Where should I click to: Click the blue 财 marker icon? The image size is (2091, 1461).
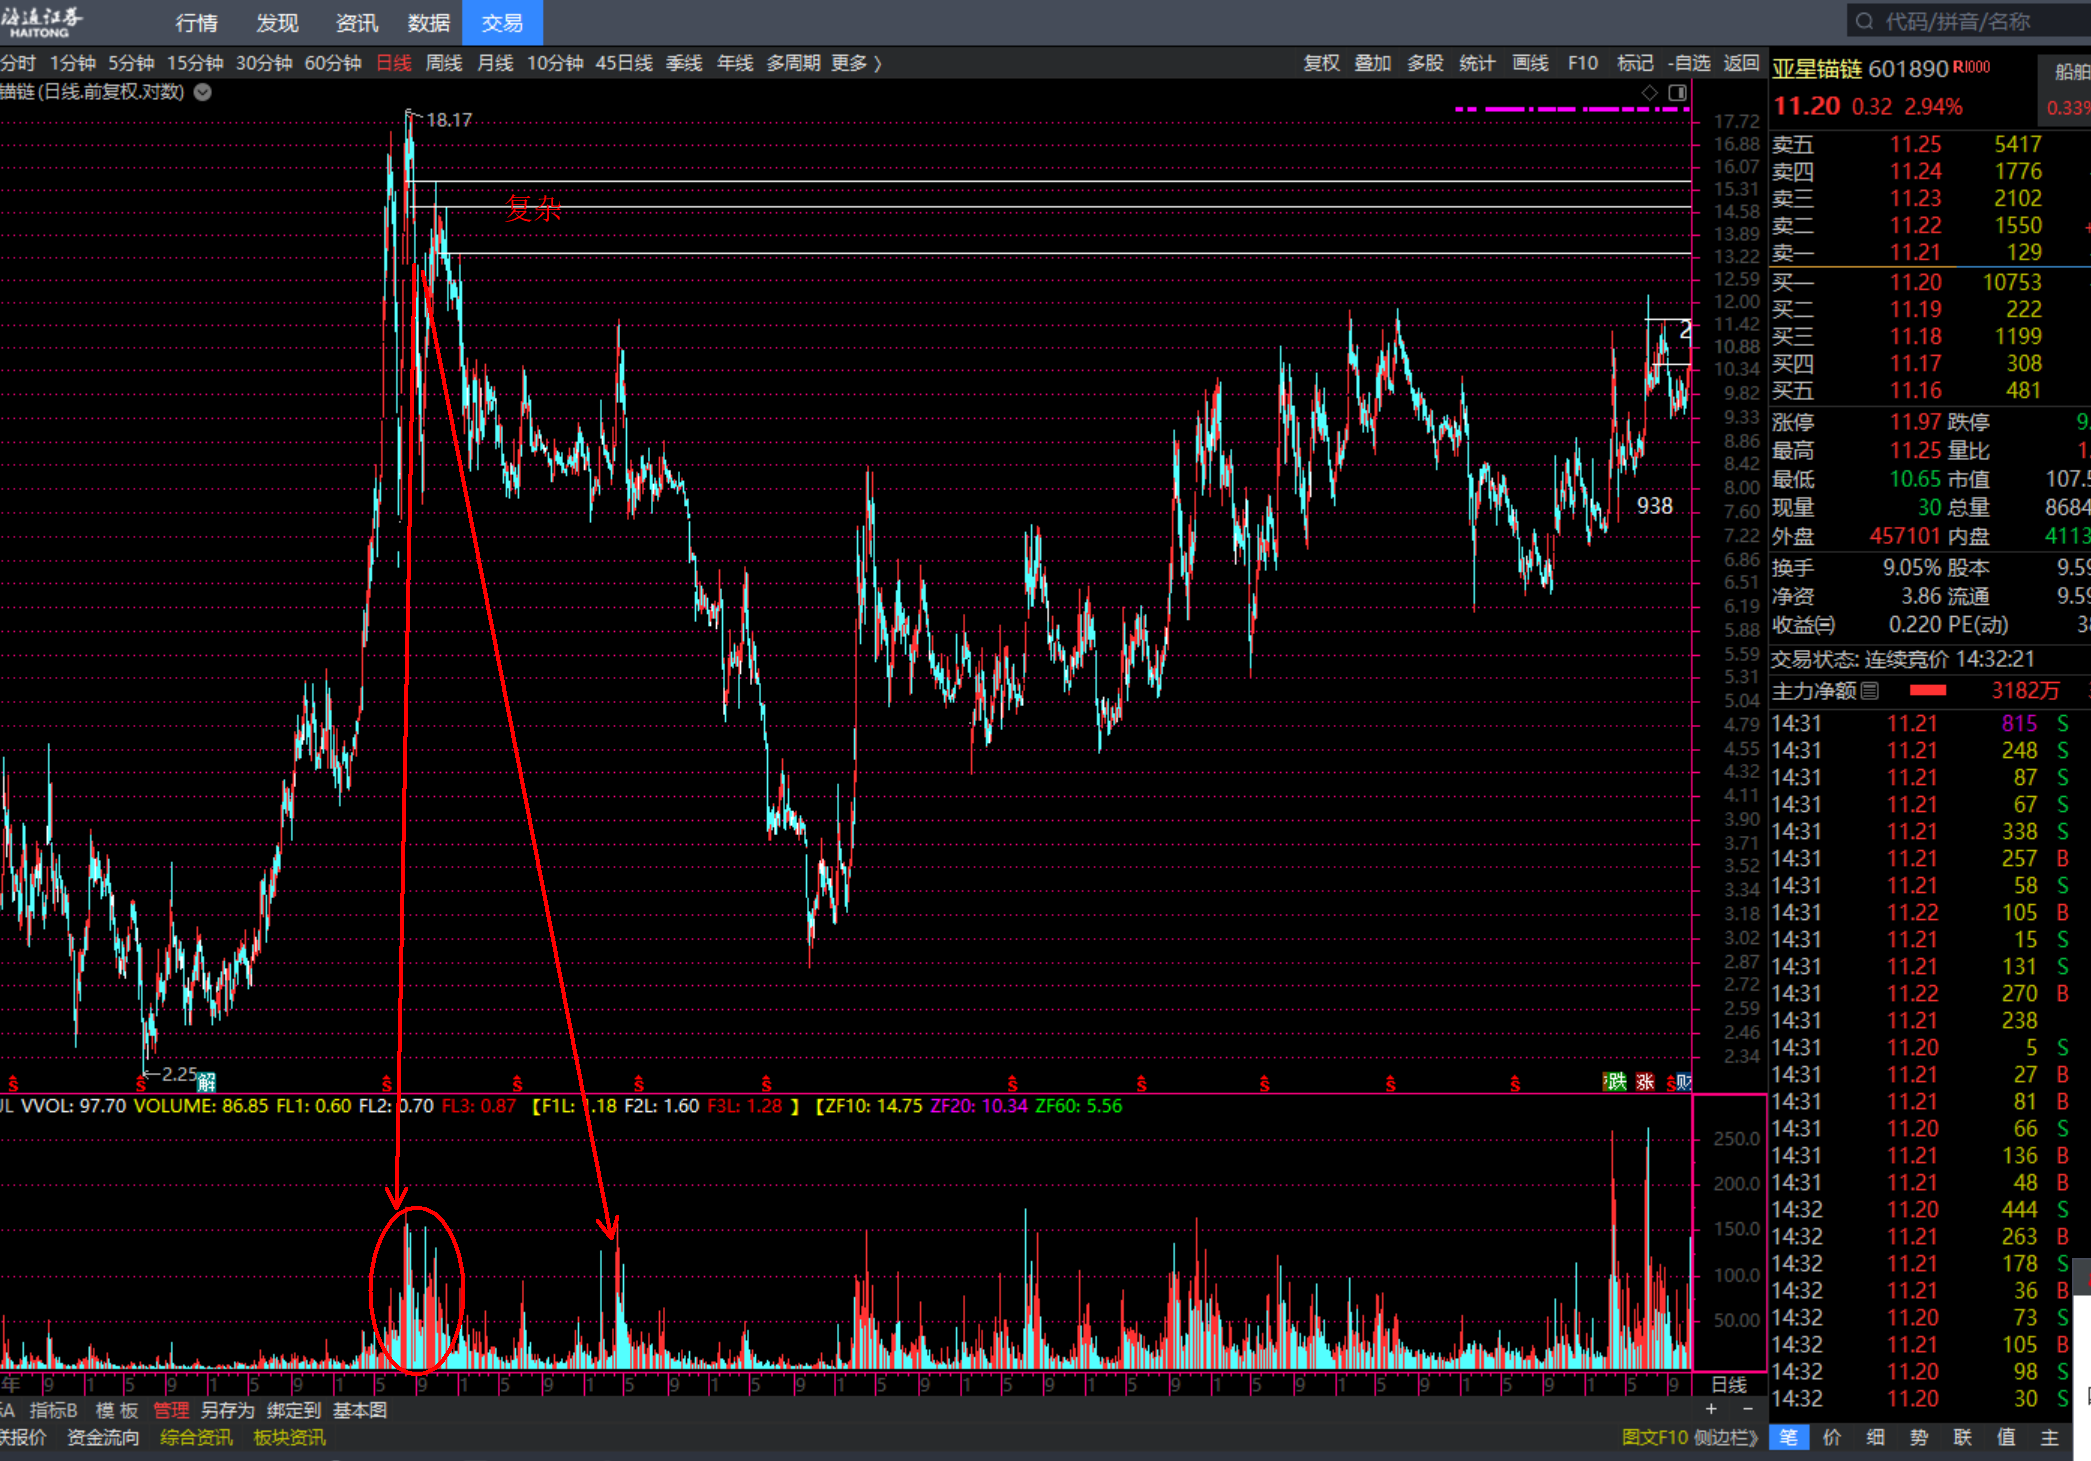click(x=1683, y=1082)
